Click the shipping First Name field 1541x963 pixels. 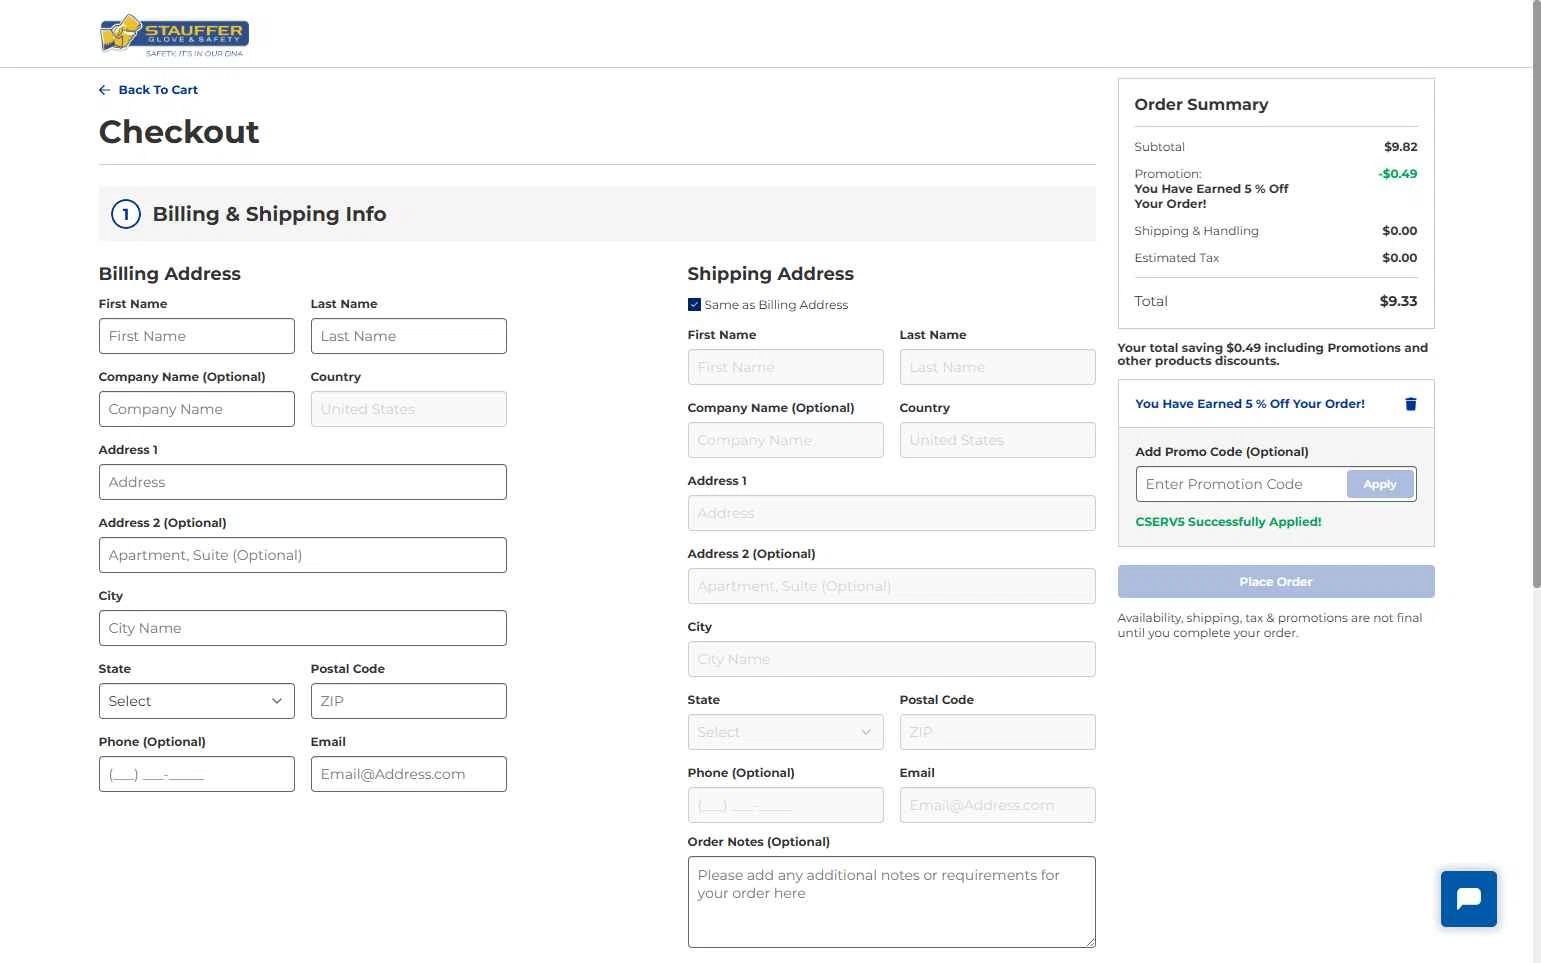click(786, 367)
